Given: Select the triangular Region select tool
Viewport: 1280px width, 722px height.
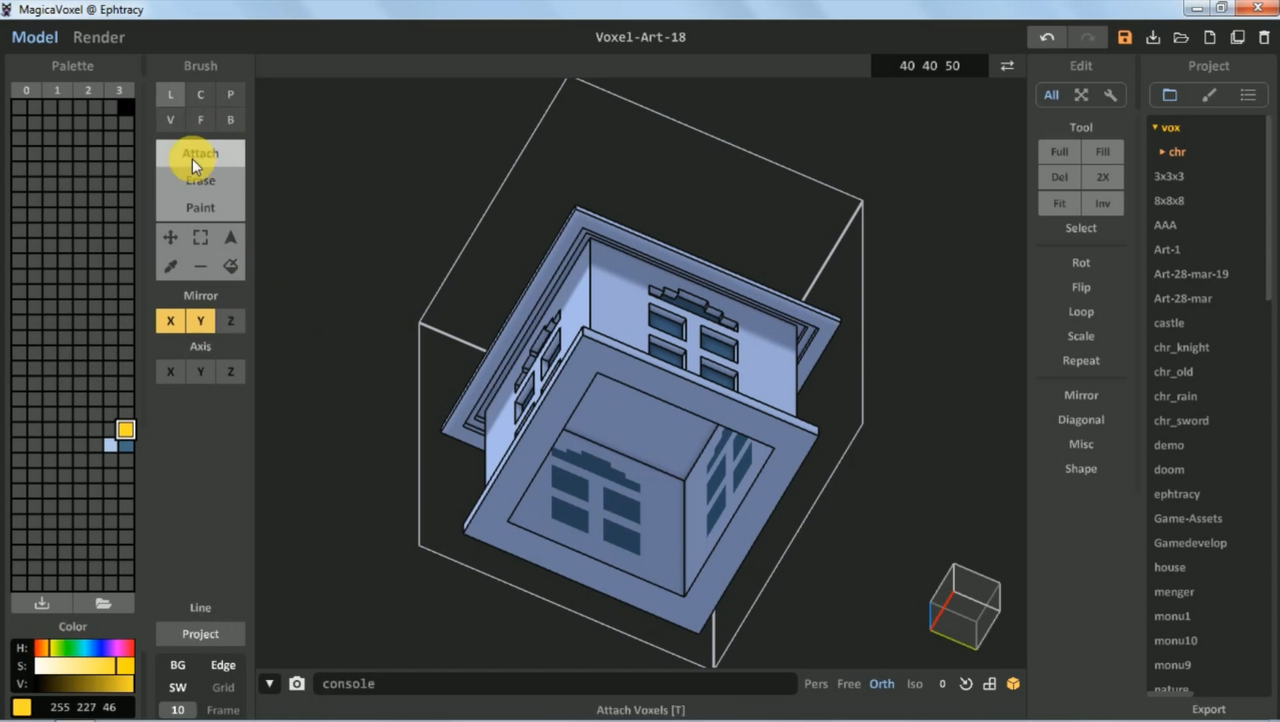Looking at the screenshot, I should point(230,238).
